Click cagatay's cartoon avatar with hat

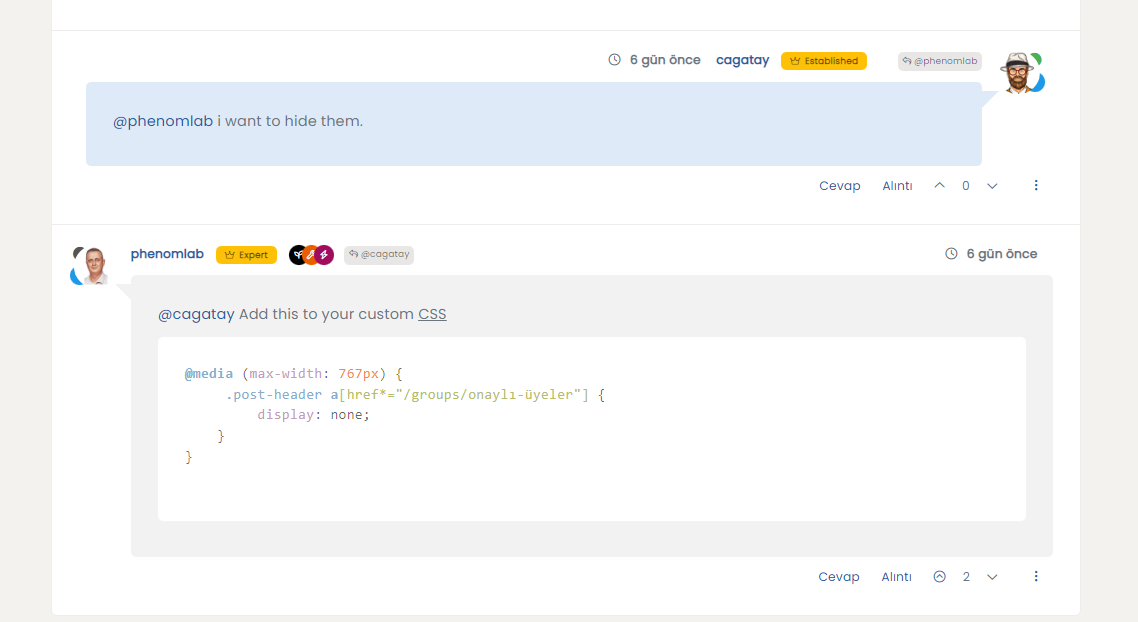1019,73
